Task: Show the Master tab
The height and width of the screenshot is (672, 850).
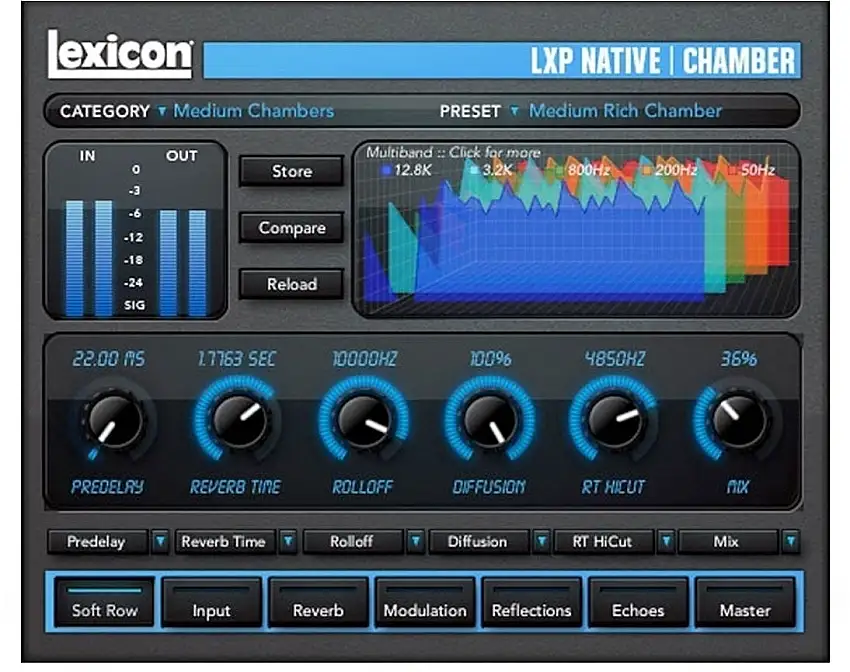Action: click(x=745, y=602)
